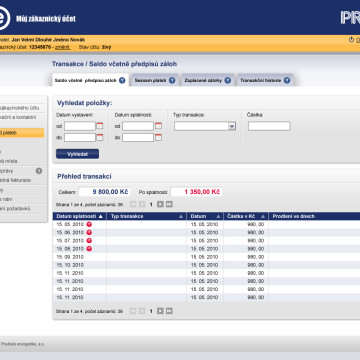360x360 pixels.
Task: Click the Celkem total '9 800,00 Kč'
Action: pos(110,192)
